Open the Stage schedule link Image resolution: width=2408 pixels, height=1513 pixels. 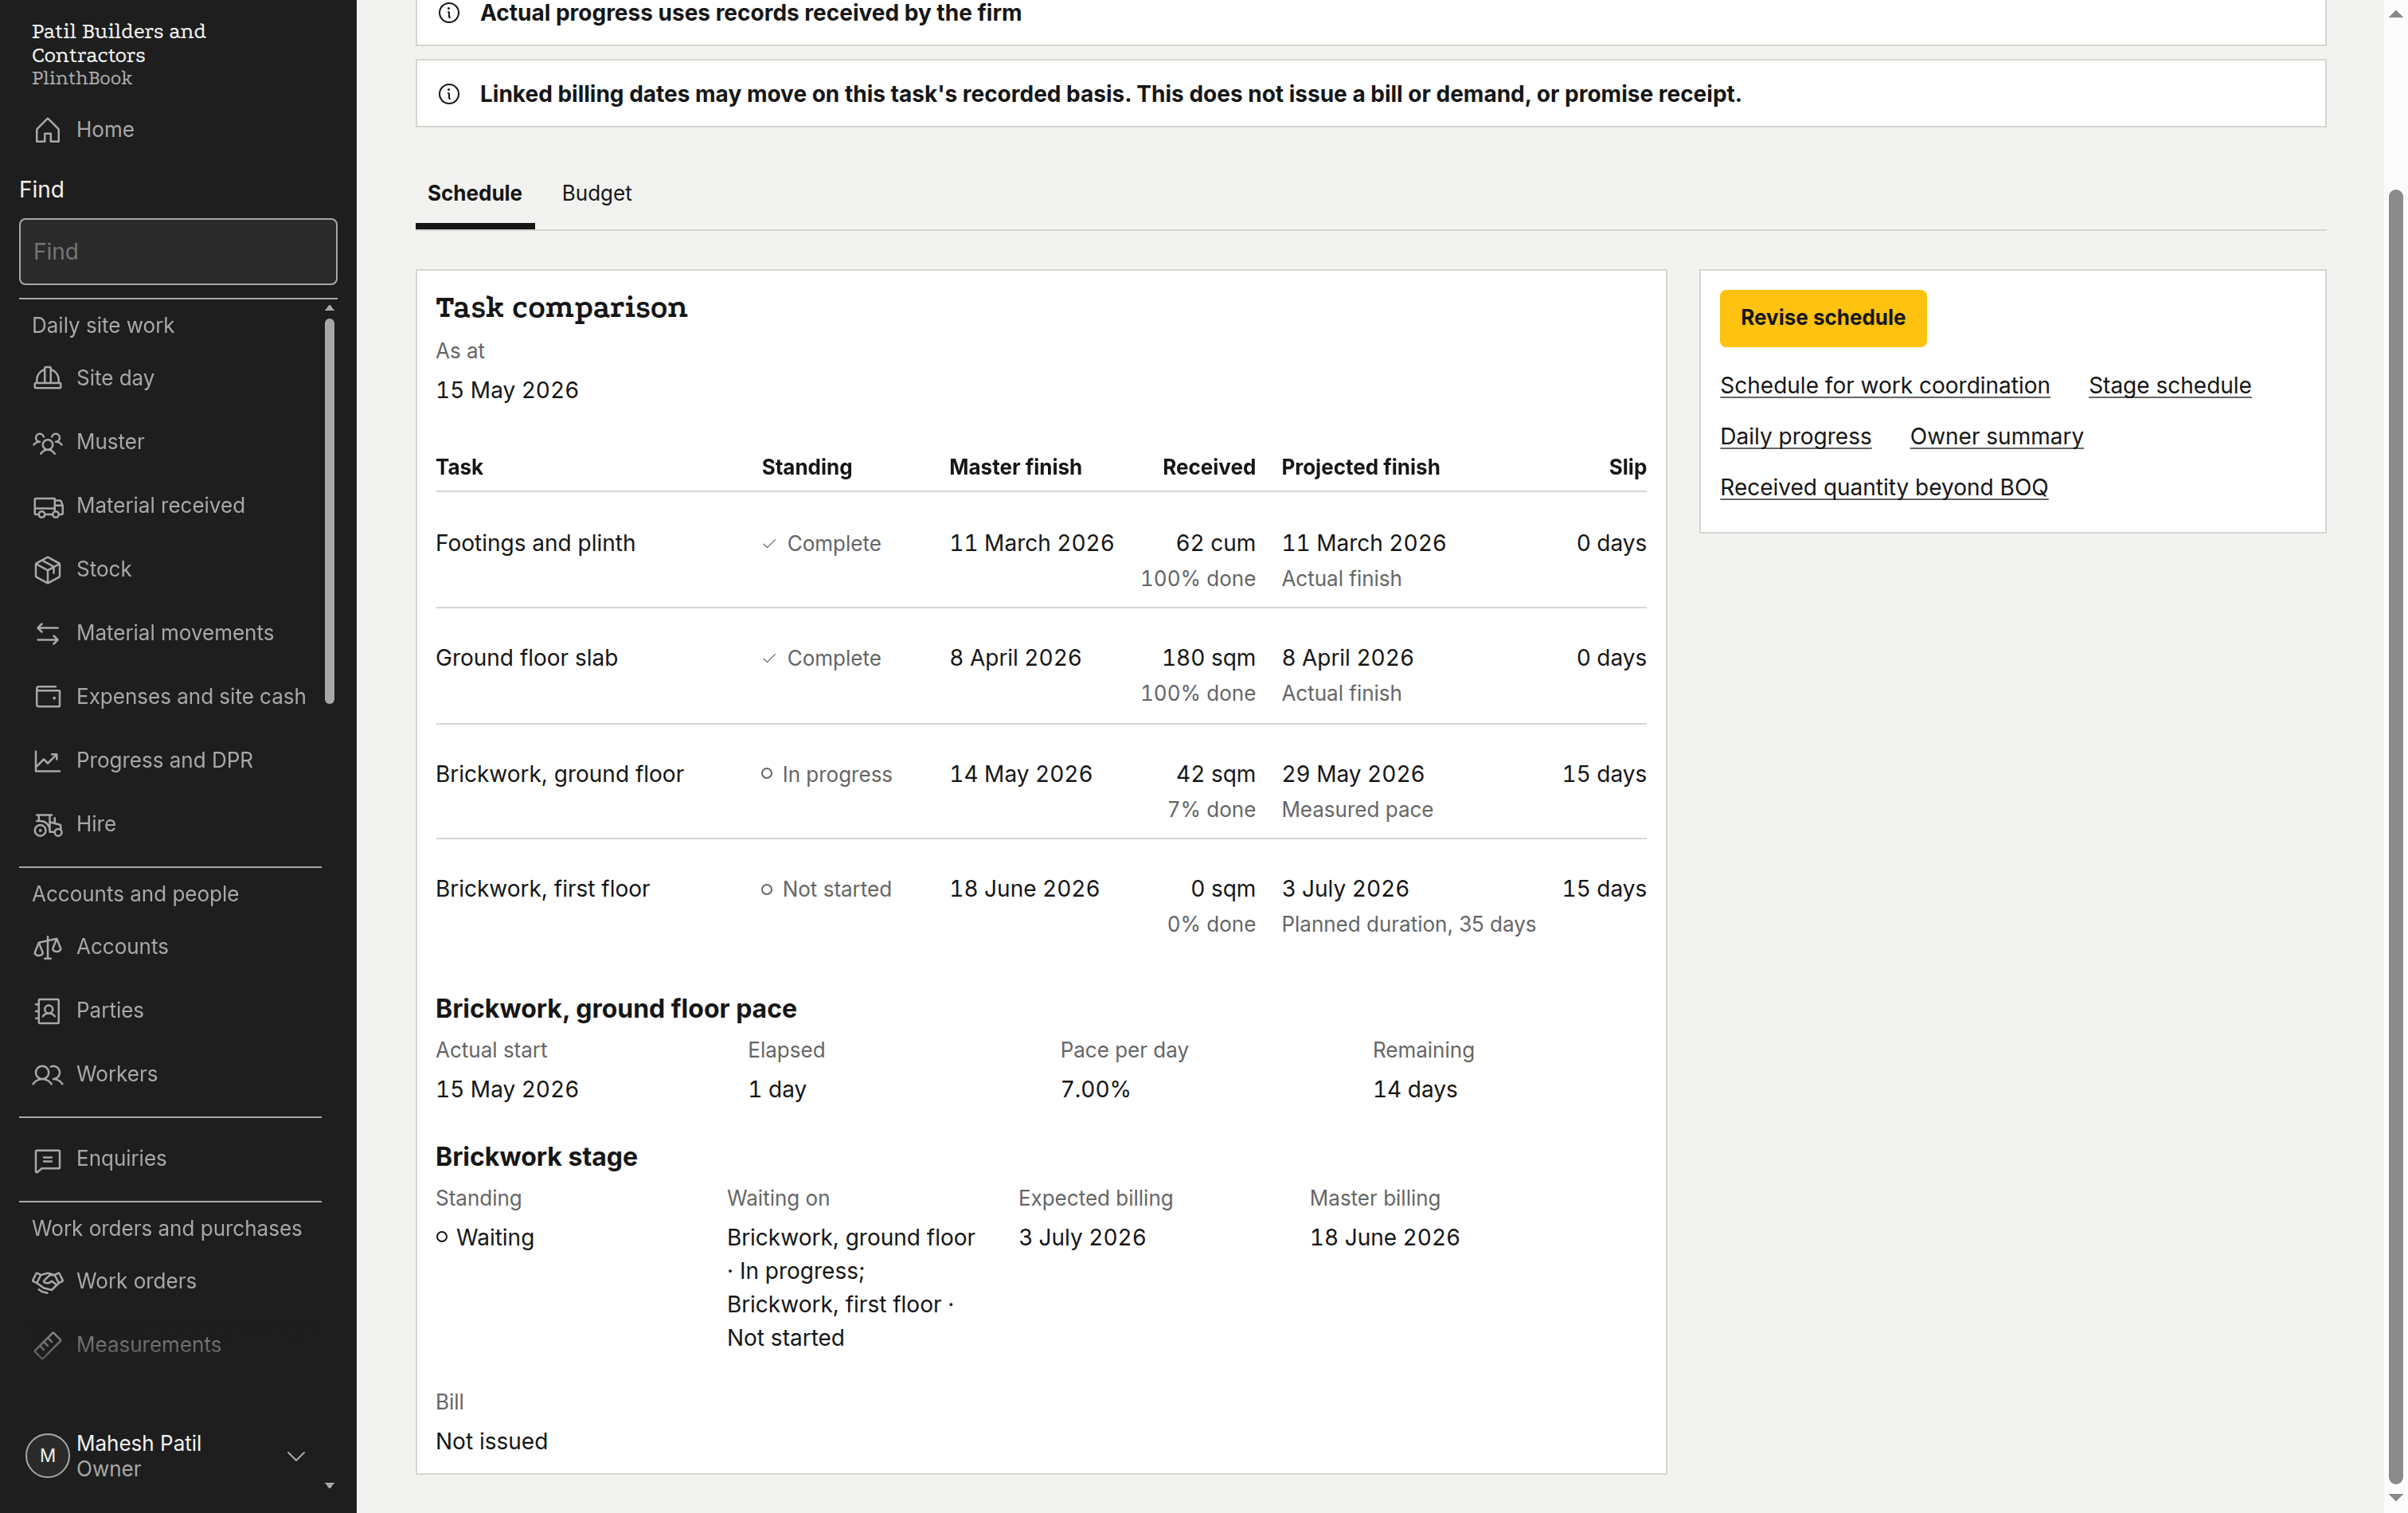tap(2169, 386)
